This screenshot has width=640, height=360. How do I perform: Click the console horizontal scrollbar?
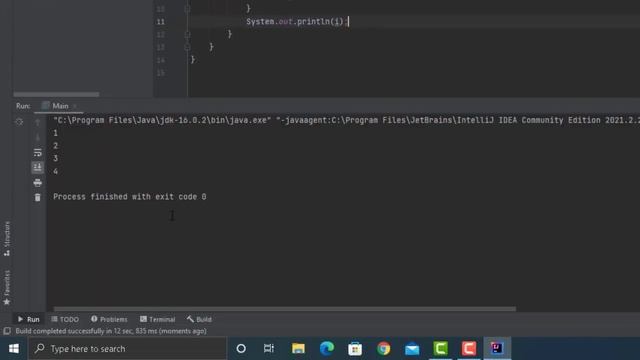(285, 309)
